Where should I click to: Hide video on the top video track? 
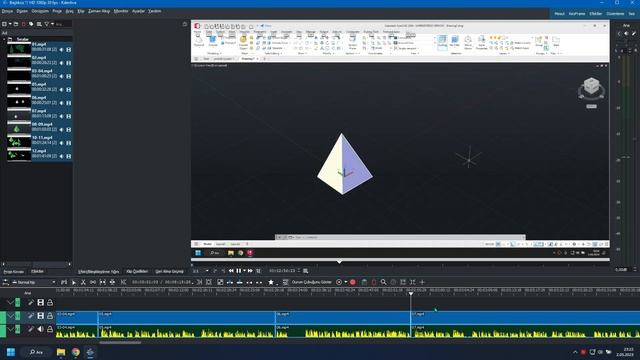tap(40, 302)
